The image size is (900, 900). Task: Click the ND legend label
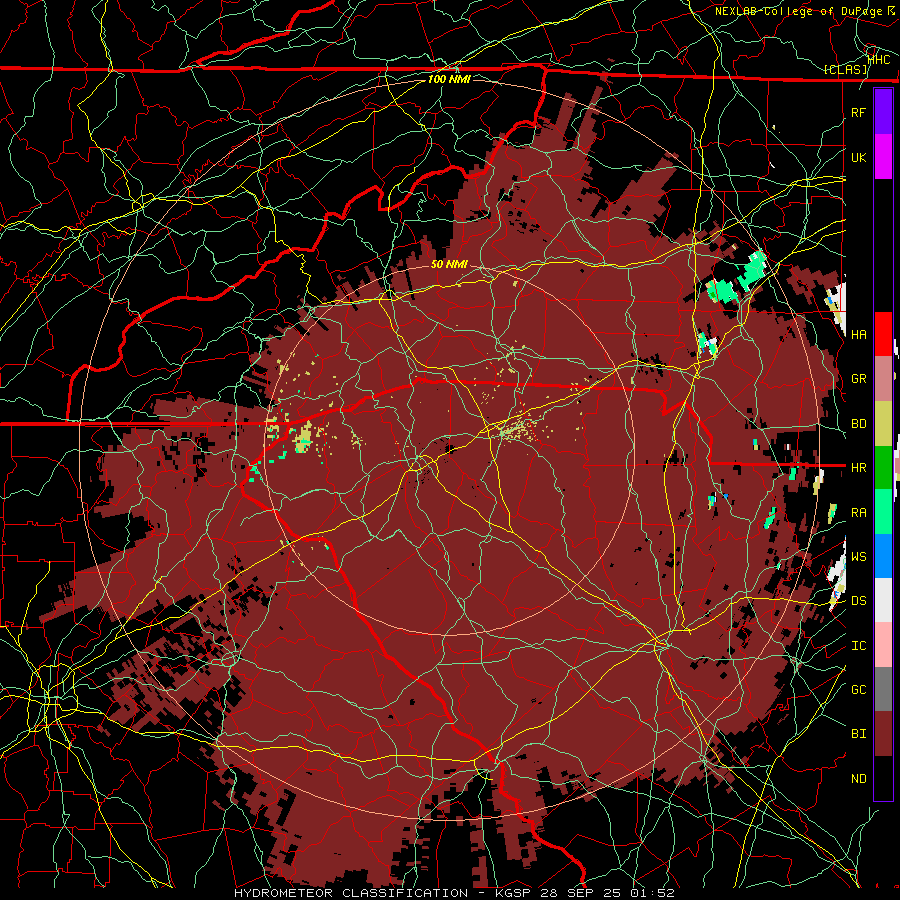858,779
